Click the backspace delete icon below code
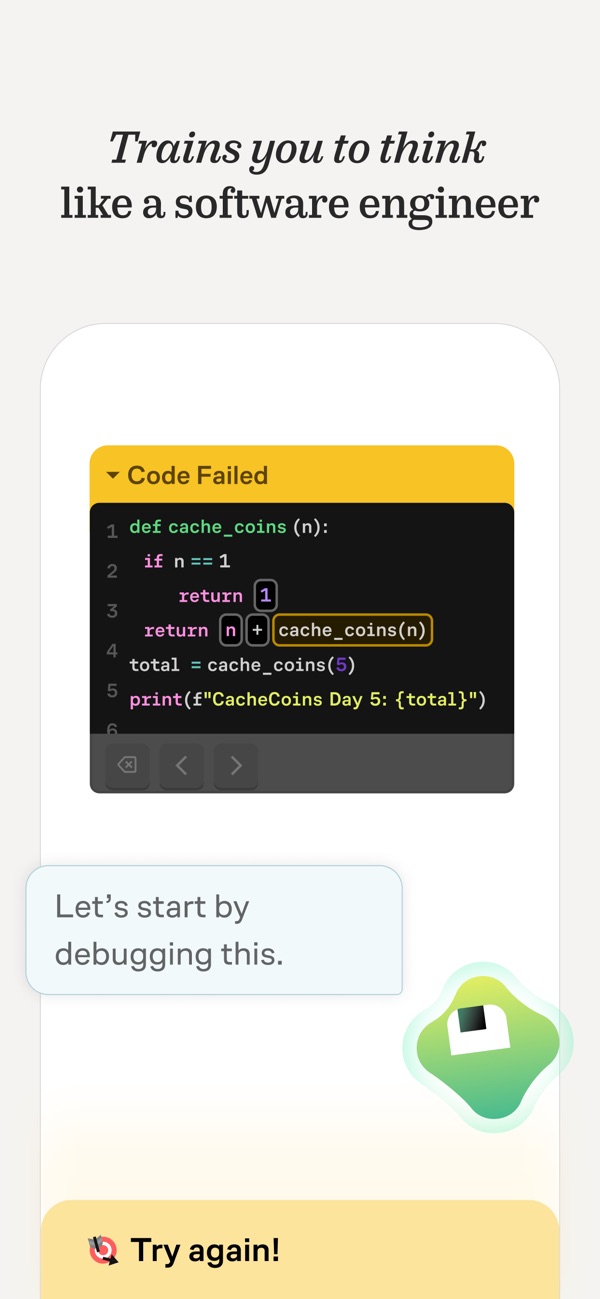Viewport: 600px width, 1299px height. coord(127,766)
